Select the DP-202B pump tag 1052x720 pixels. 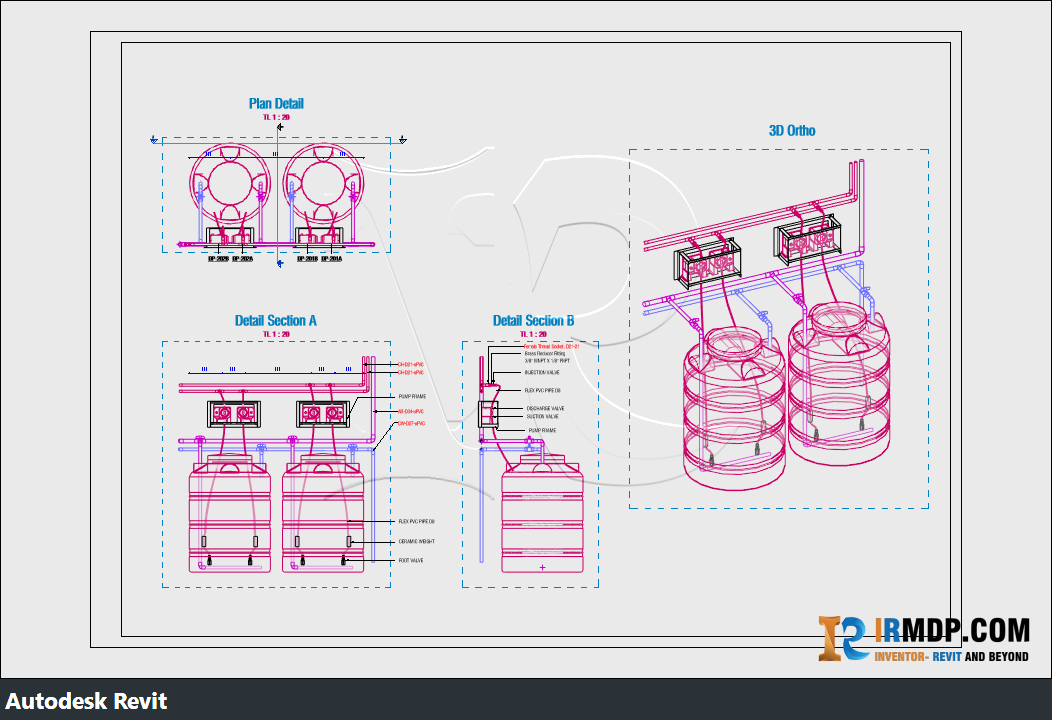(218, 259)
